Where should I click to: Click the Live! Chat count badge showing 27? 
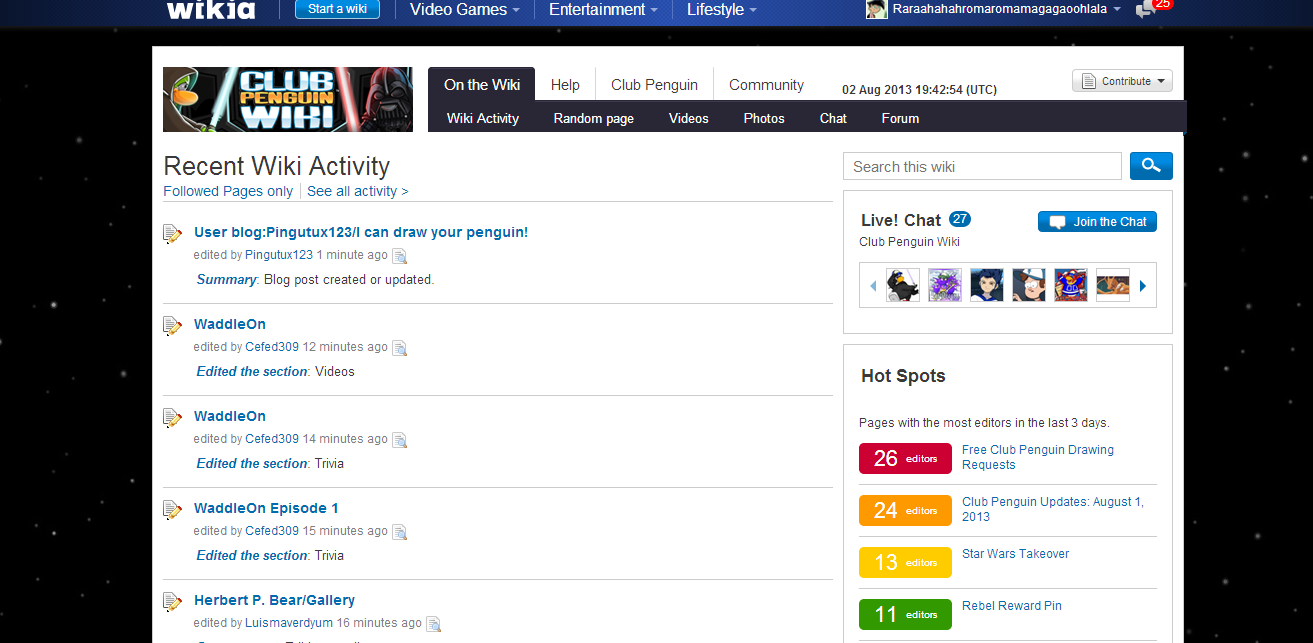[x=960, y=219]
